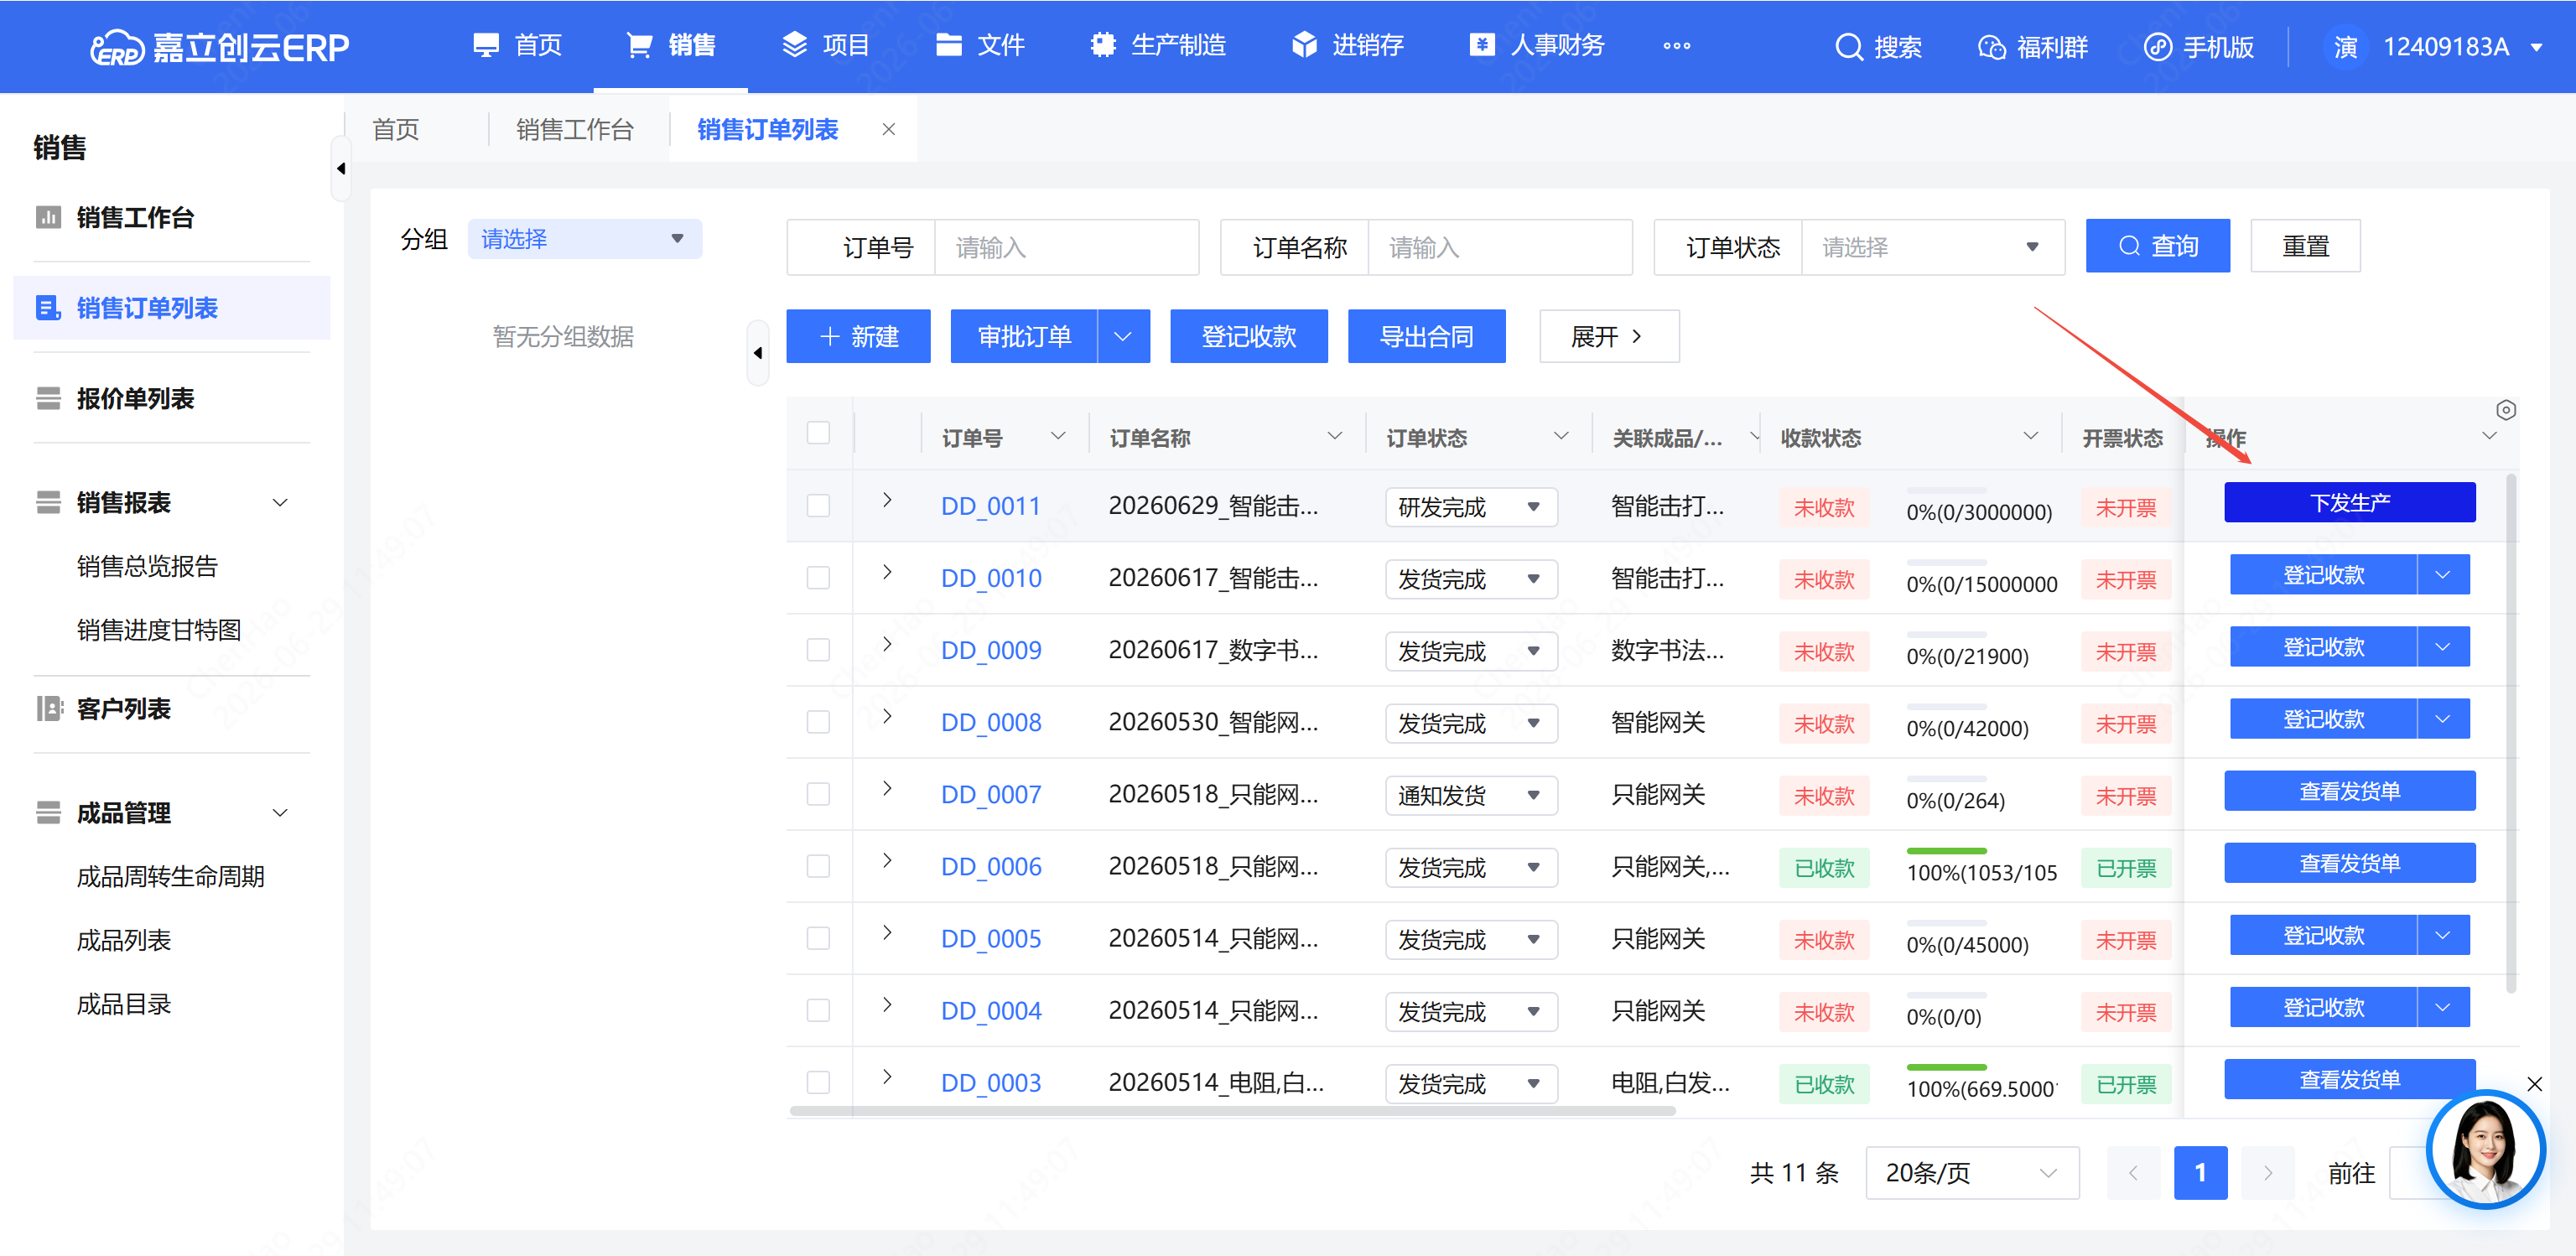Image resolution: width=2576 pixels, height=1256 pixels.
Task: Open the 福利群 chat icon
Action: (1991, 47)
